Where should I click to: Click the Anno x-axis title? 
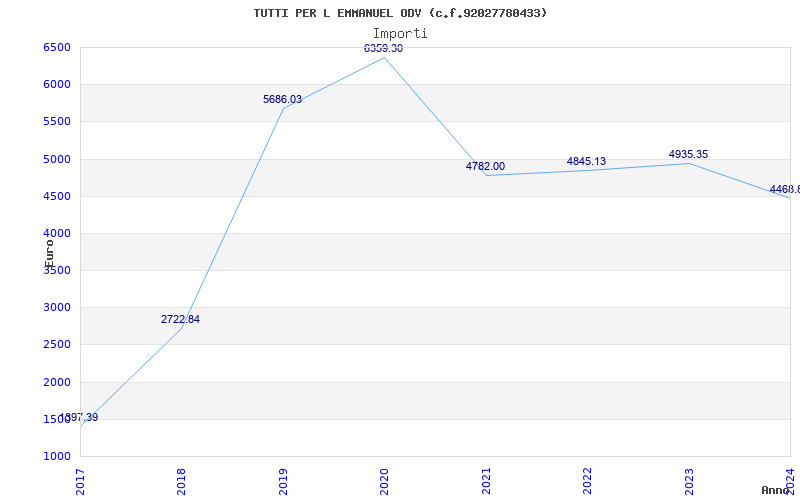(x=775, y=490)
